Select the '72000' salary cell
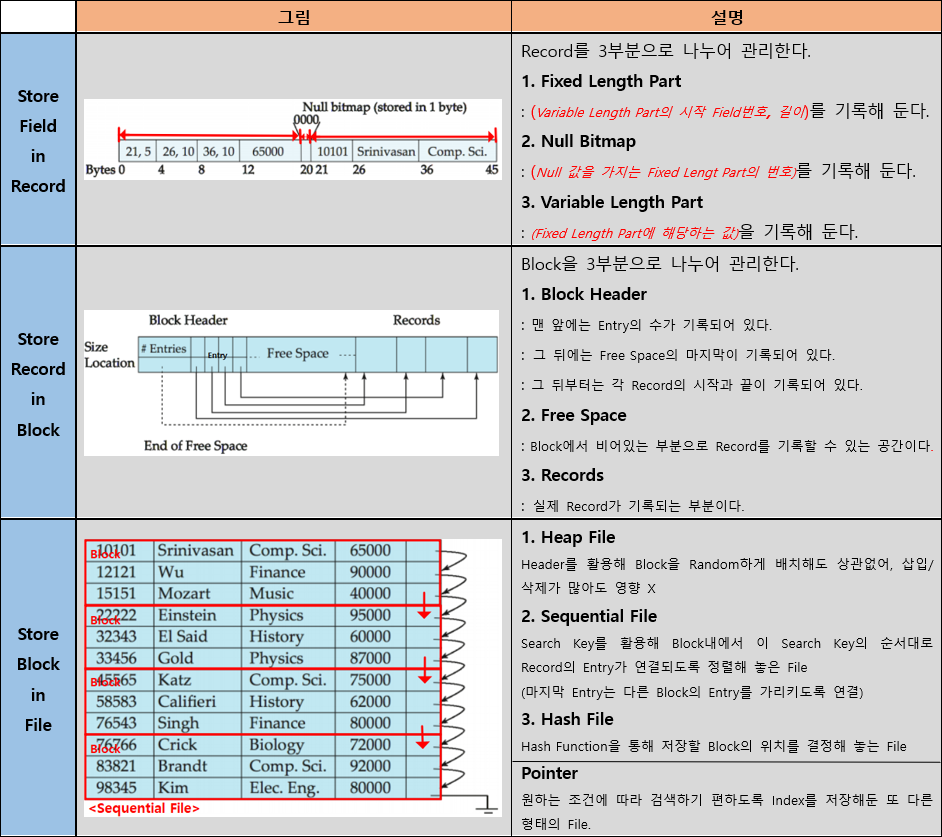 (x=370, y=745)
